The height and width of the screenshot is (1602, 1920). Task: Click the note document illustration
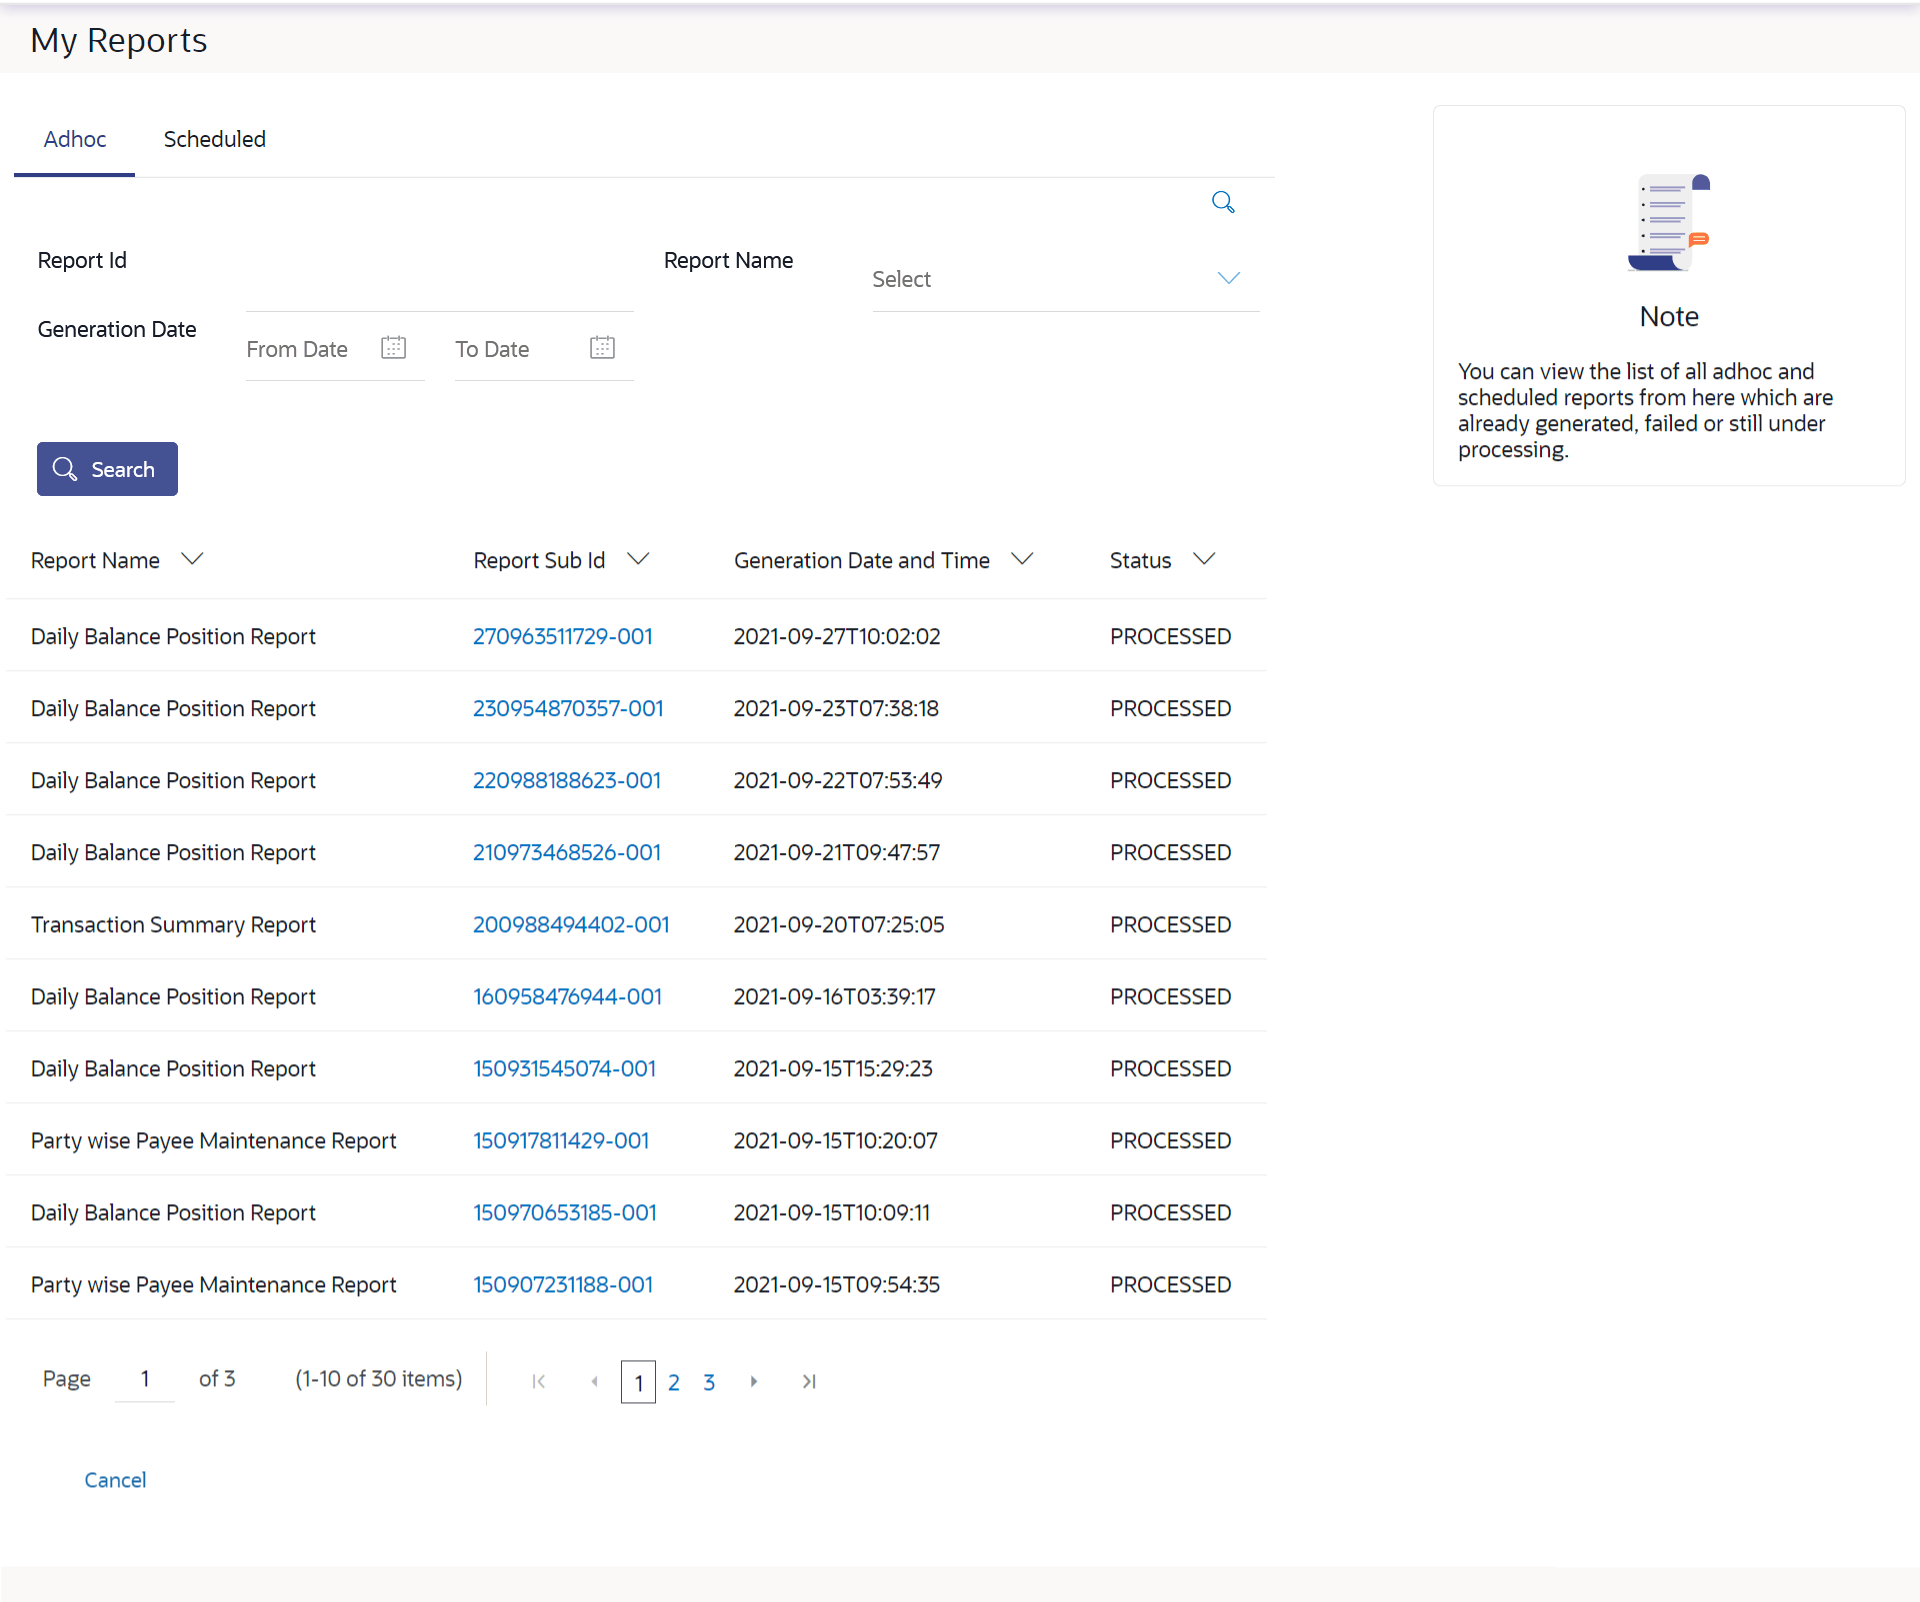[x=1668, y=222]
